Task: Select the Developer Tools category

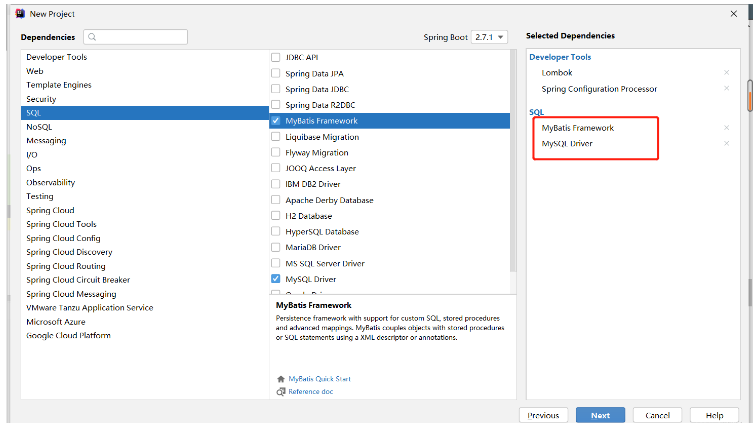Action: click(56, 57)
